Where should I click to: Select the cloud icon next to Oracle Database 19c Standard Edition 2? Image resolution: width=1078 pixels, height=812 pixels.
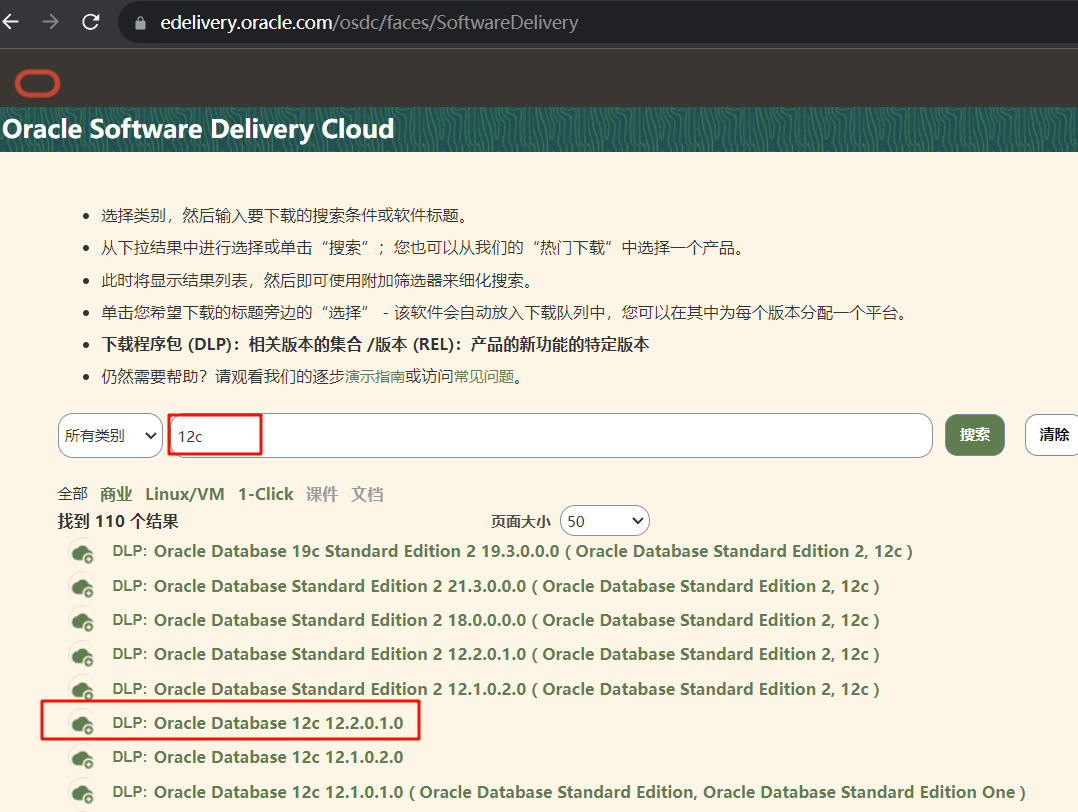coord(83,552)
